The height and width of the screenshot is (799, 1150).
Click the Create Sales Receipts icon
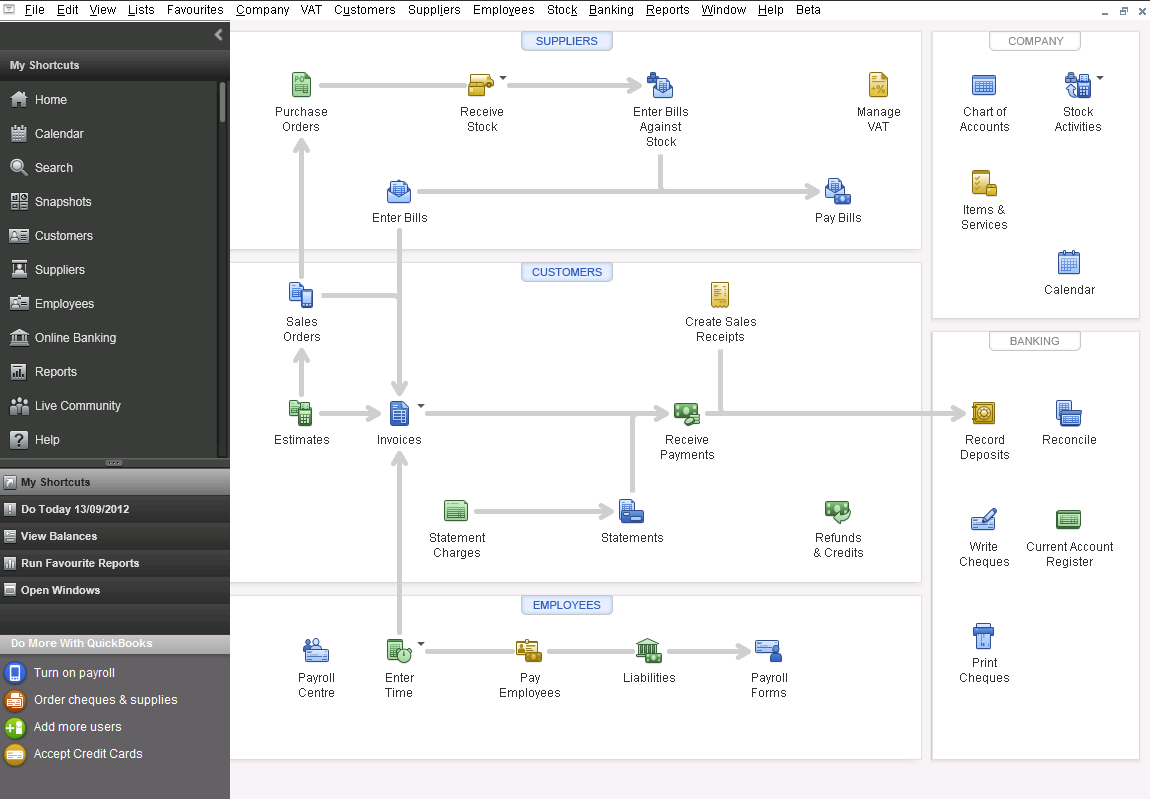pos(720,294)
